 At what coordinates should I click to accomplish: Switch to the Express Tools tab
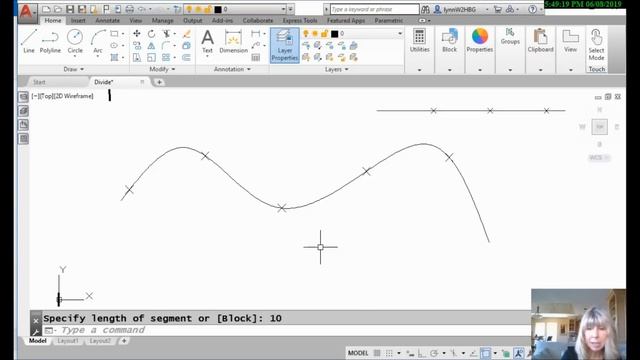coord(300,20)
